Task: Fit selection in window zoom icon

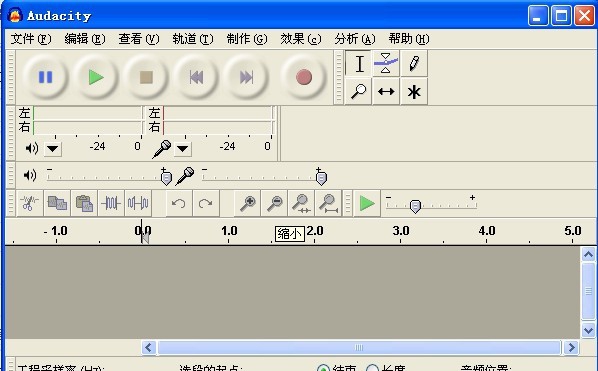Action: pos(302,203)
